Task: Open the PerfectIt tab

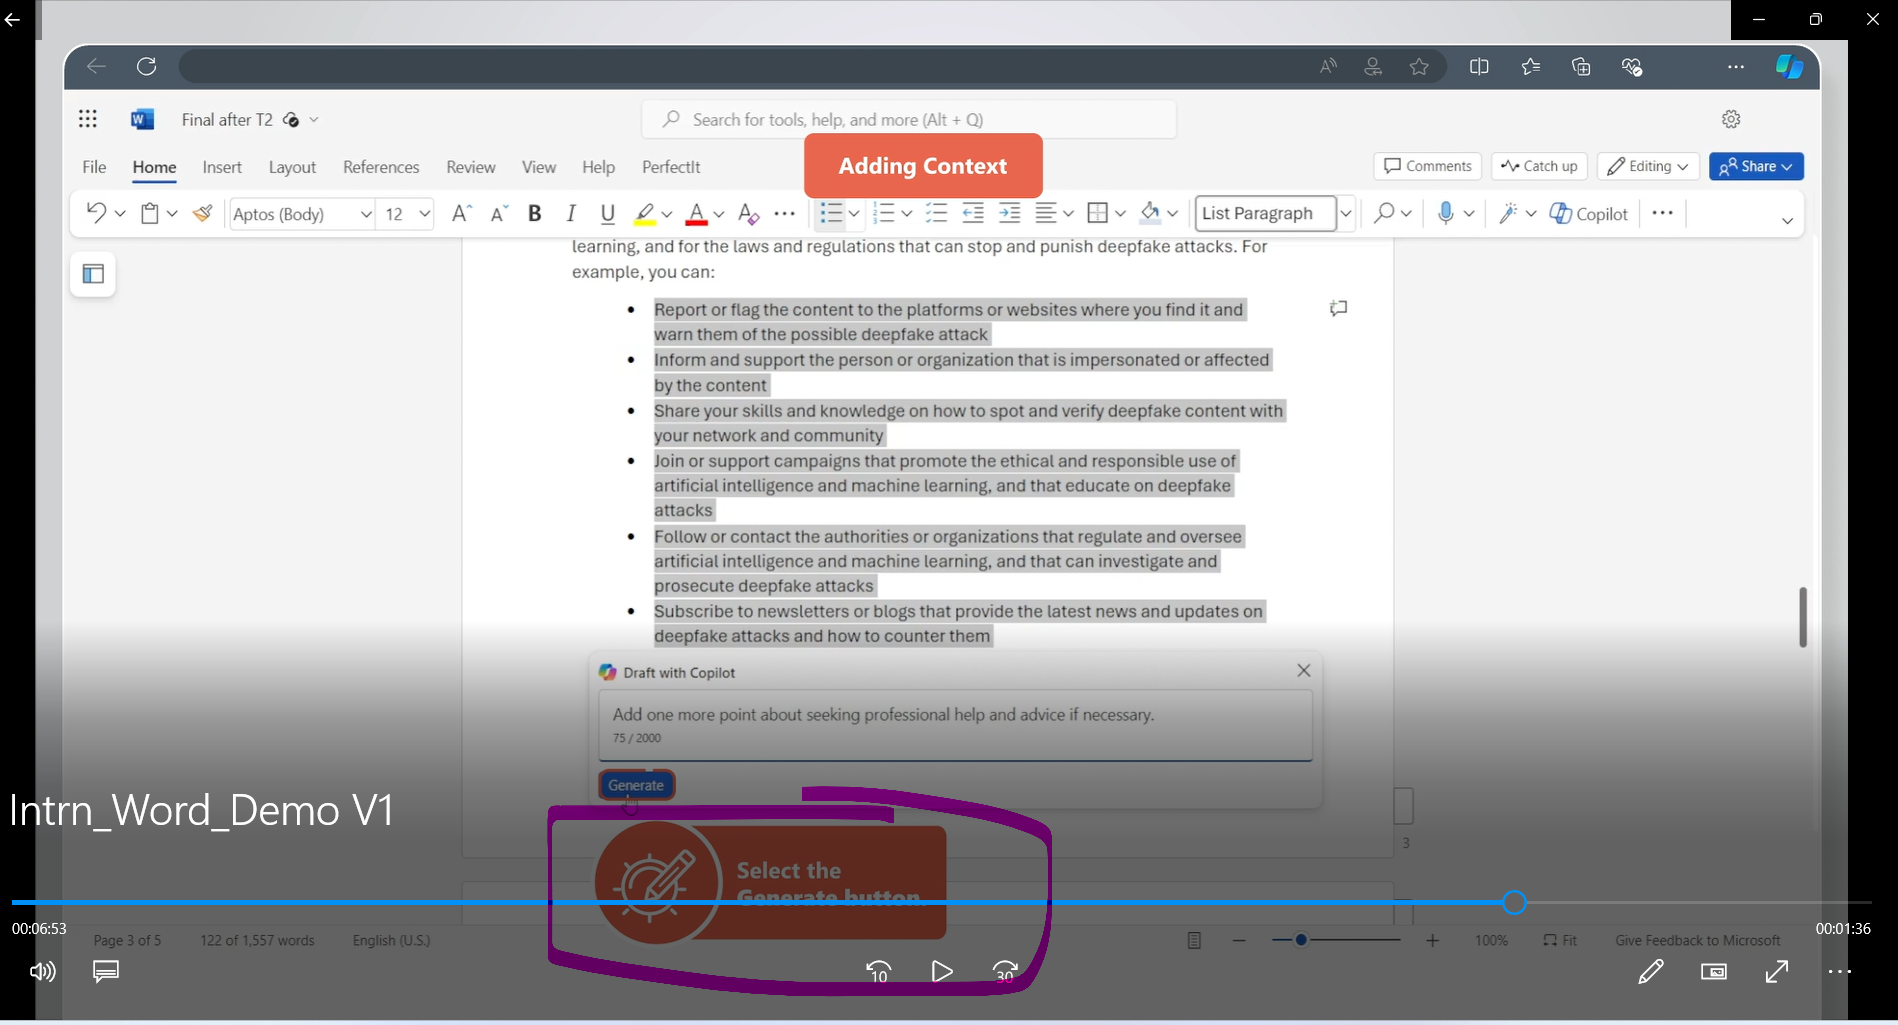Action: (671, 167)
